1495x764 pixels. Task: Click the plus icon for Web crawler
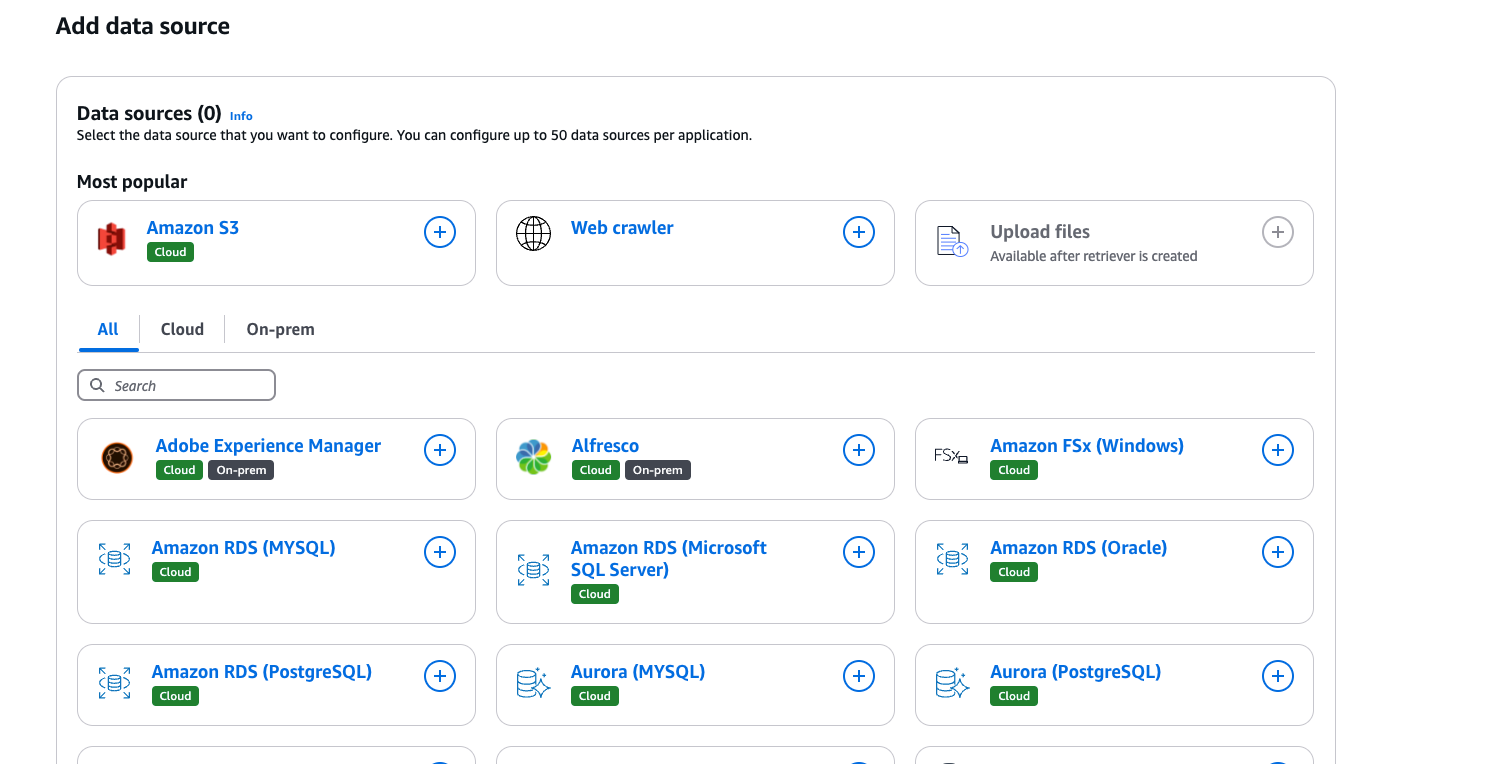[x=859, y=232]
